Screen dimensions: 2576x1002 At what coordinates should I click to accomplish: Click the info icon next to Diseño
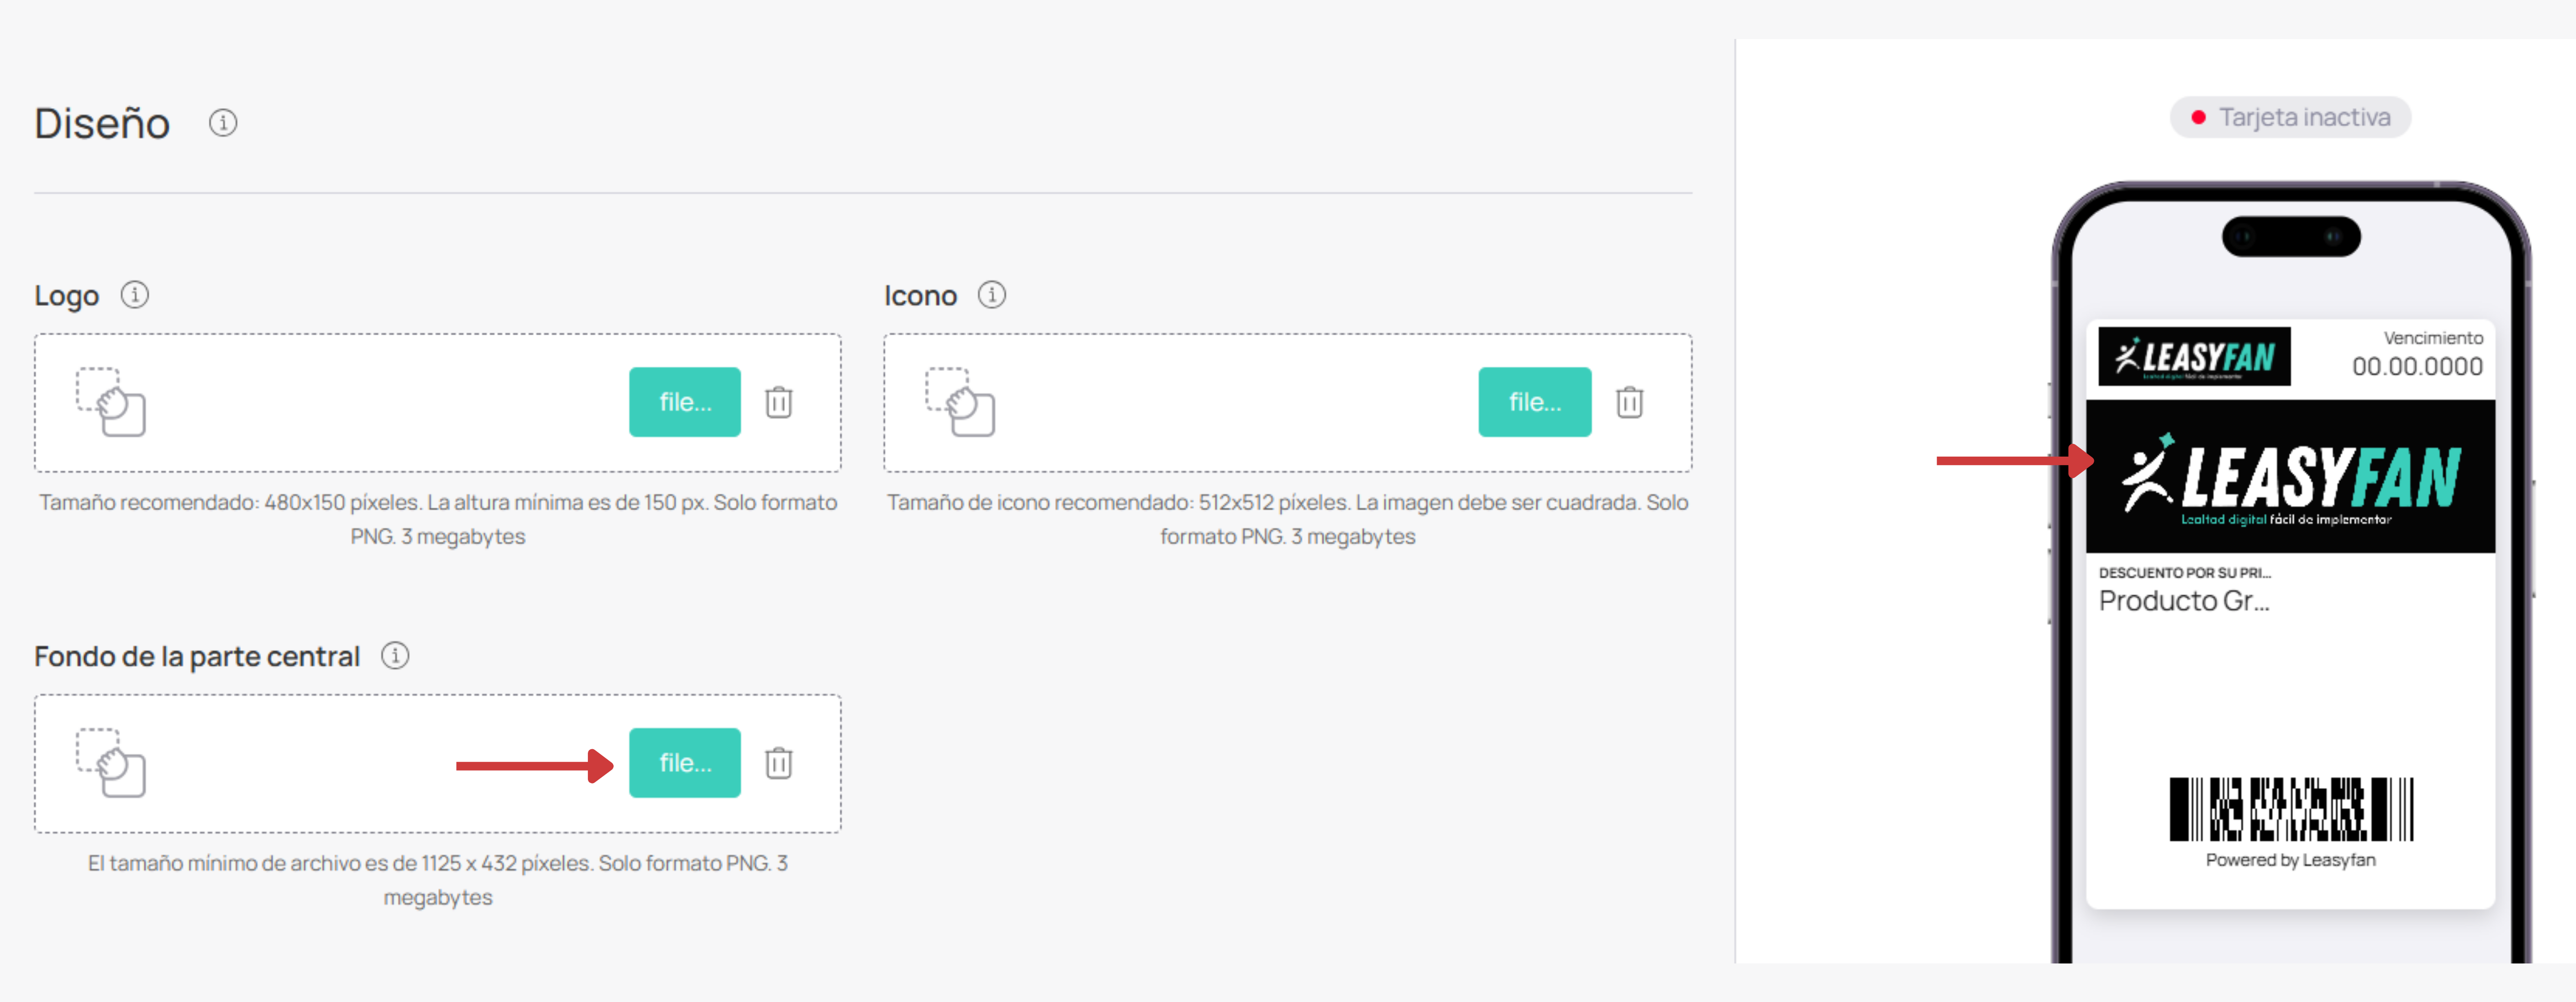223,123
